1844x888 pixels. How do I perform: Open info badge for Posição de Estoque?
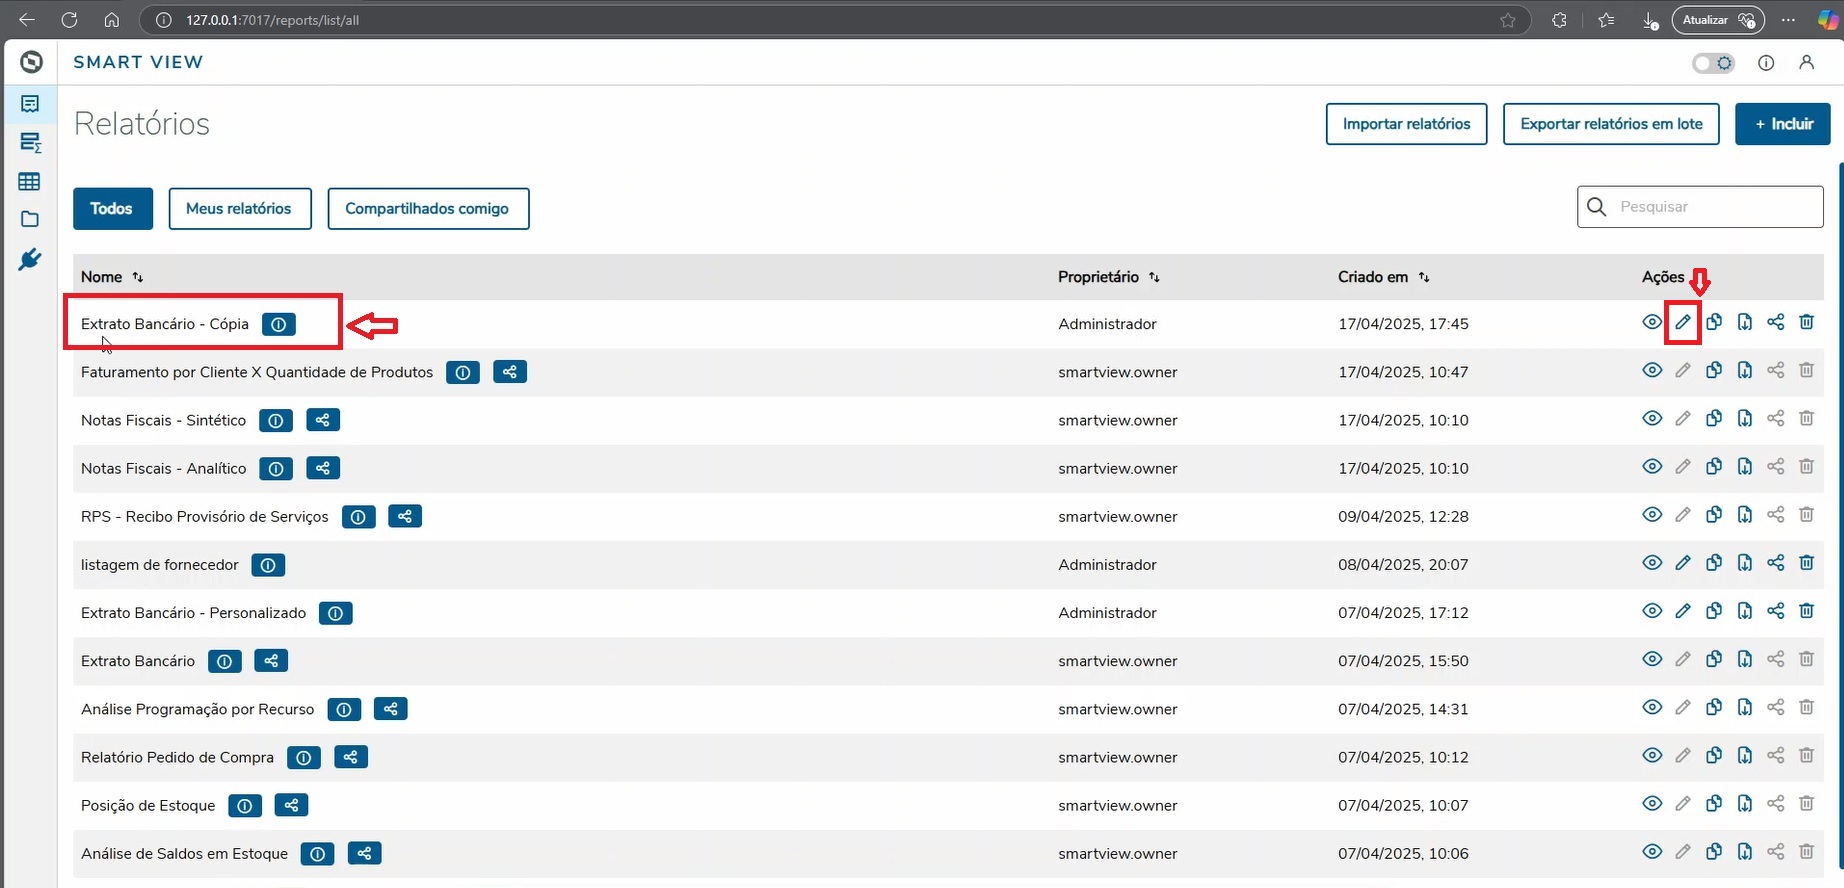click(x=245, y=806)
